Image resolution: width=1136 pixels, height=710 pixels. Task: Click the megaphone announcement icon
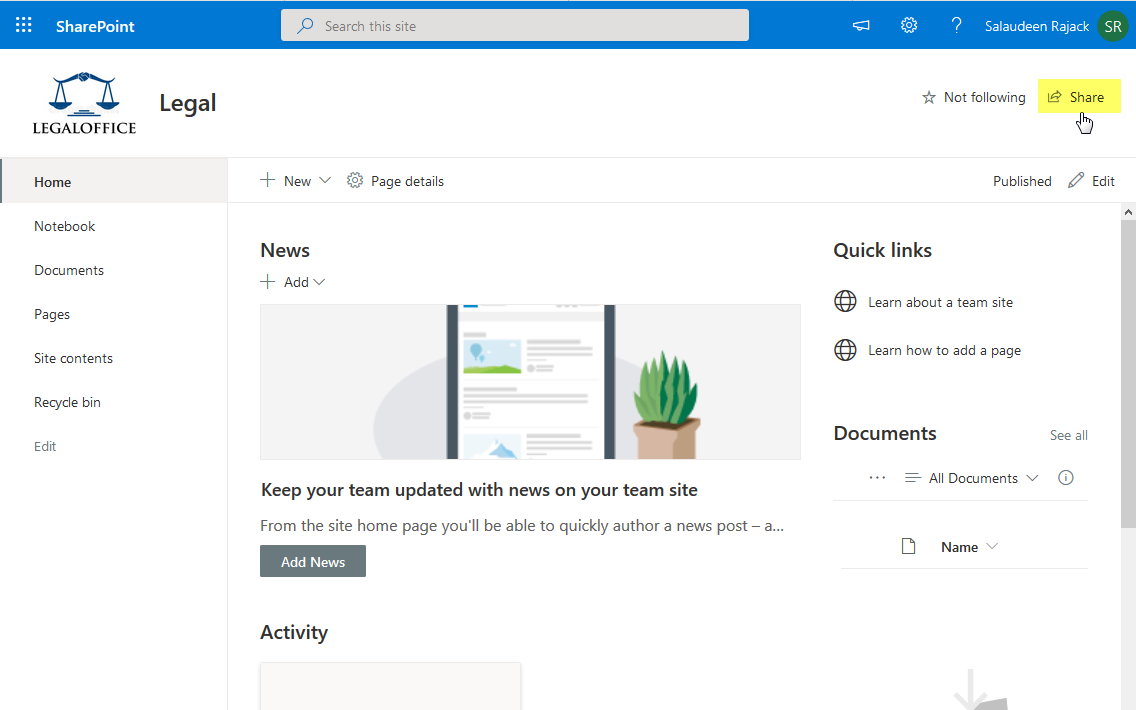860,25
